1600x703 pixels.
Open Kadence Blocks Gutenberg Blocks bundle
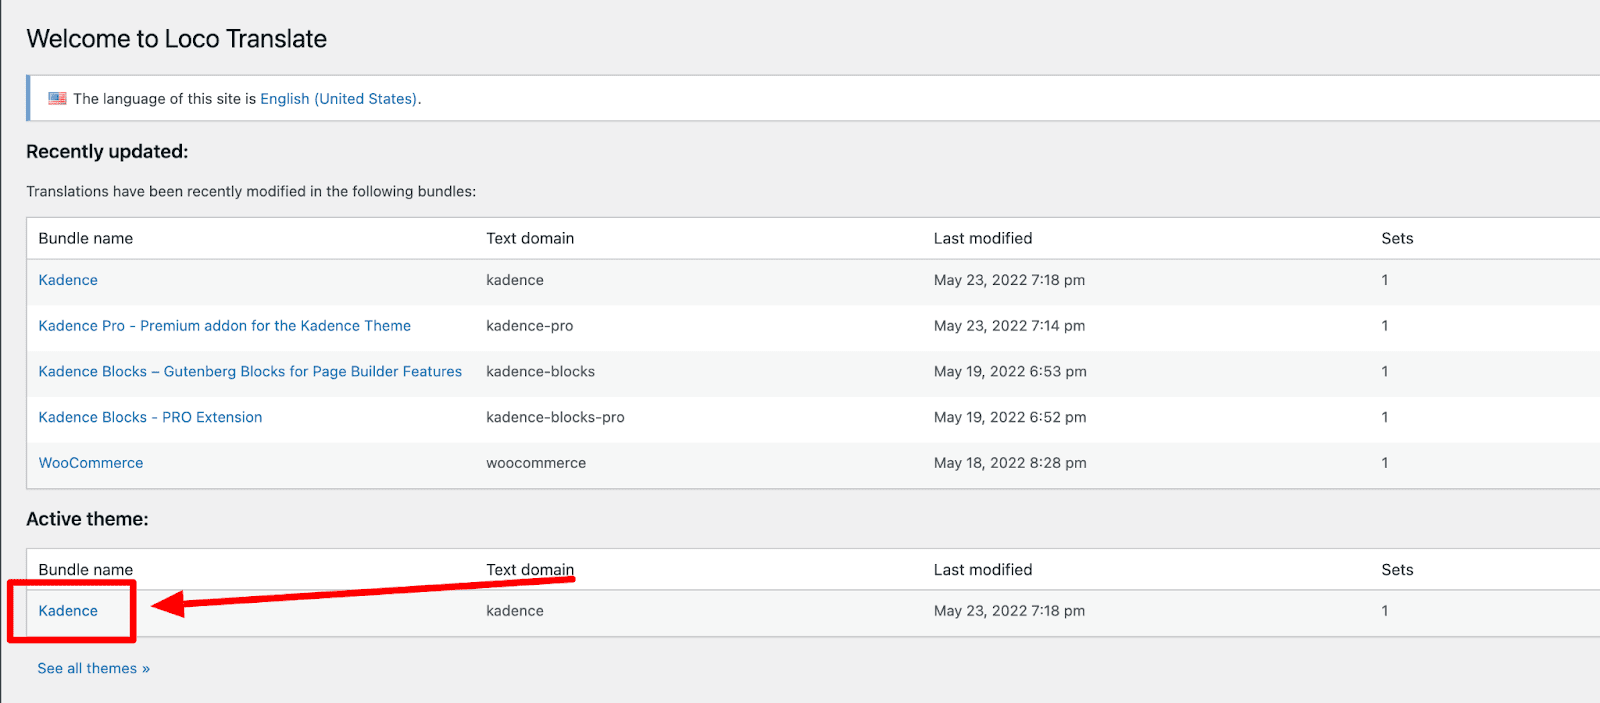click(x=250, y=372)
